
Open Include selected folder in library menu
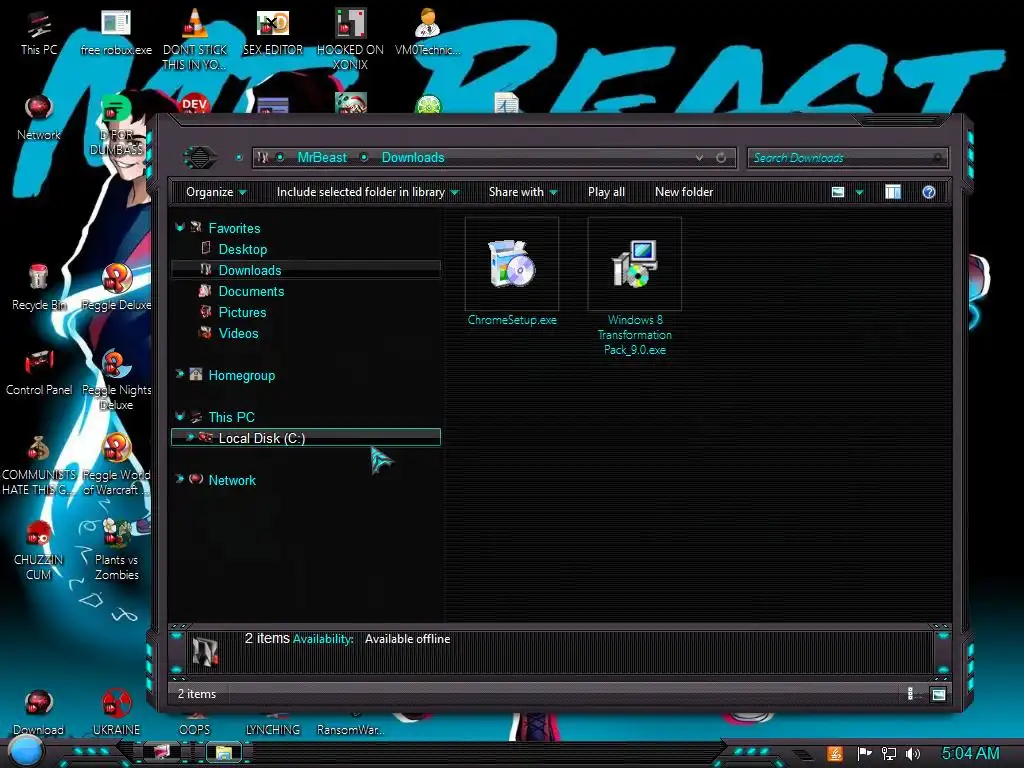point(368,192)
